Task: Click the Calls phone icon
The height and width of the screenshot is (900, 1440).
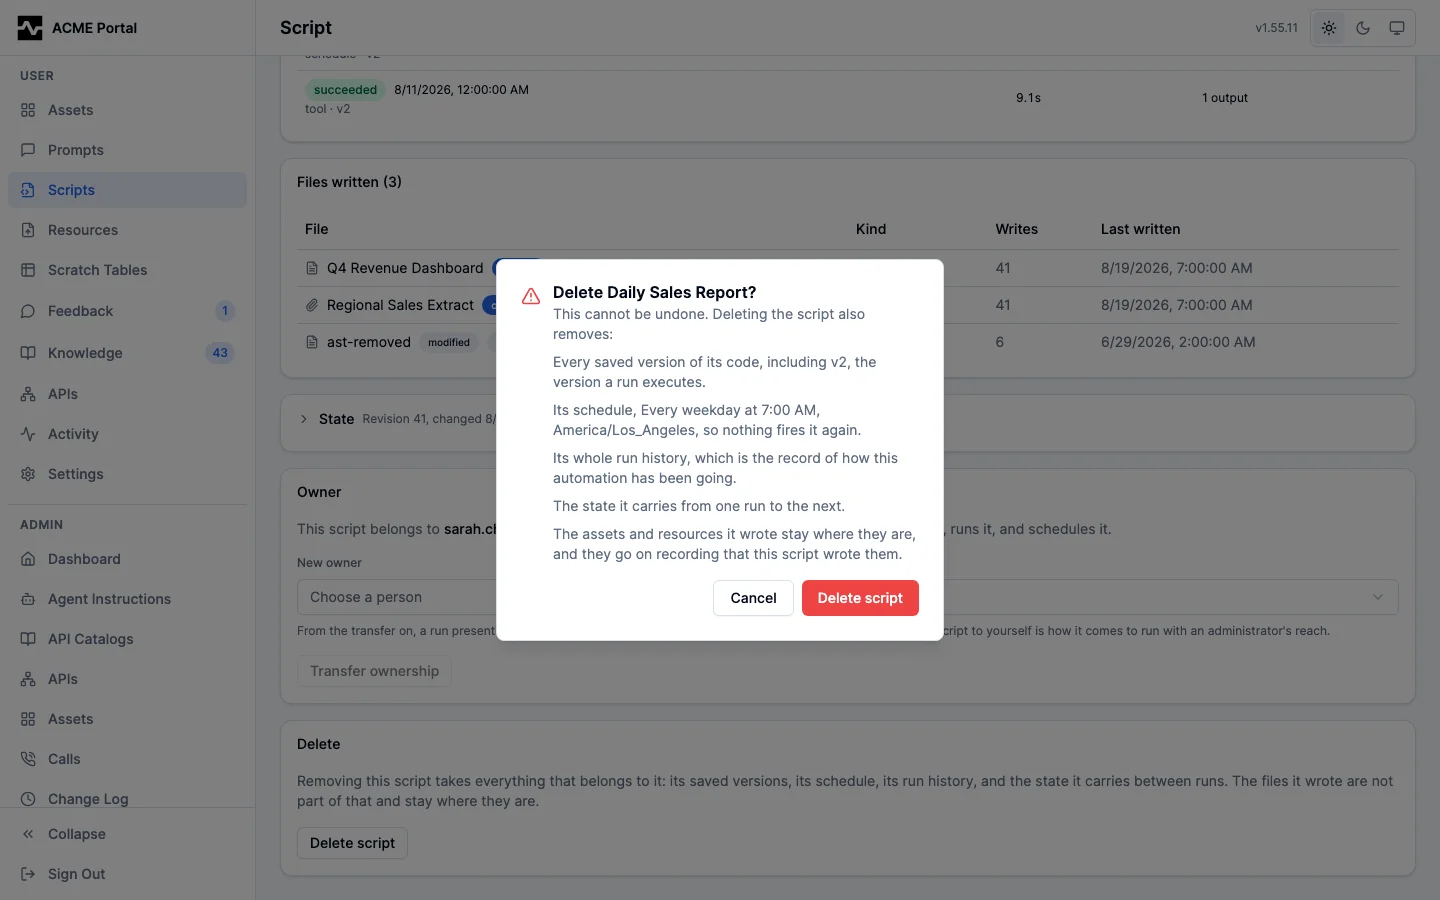Action: pyautogui.click(x=28, y=759)
